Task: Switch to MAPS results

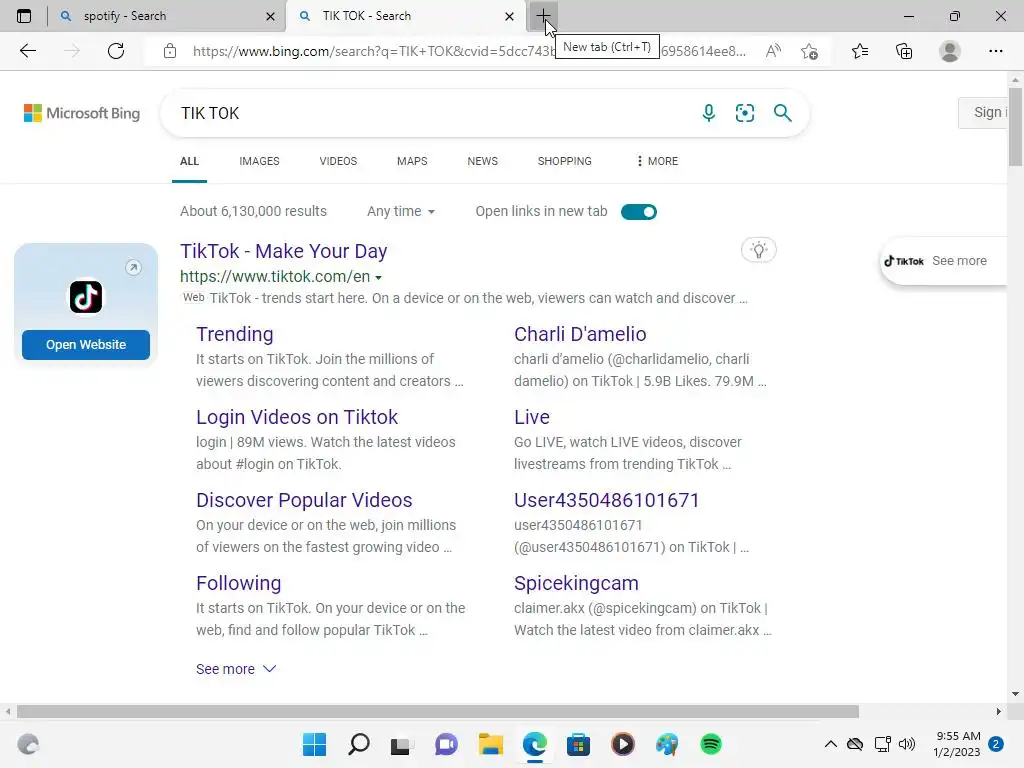Action: [x=412, y=161]
